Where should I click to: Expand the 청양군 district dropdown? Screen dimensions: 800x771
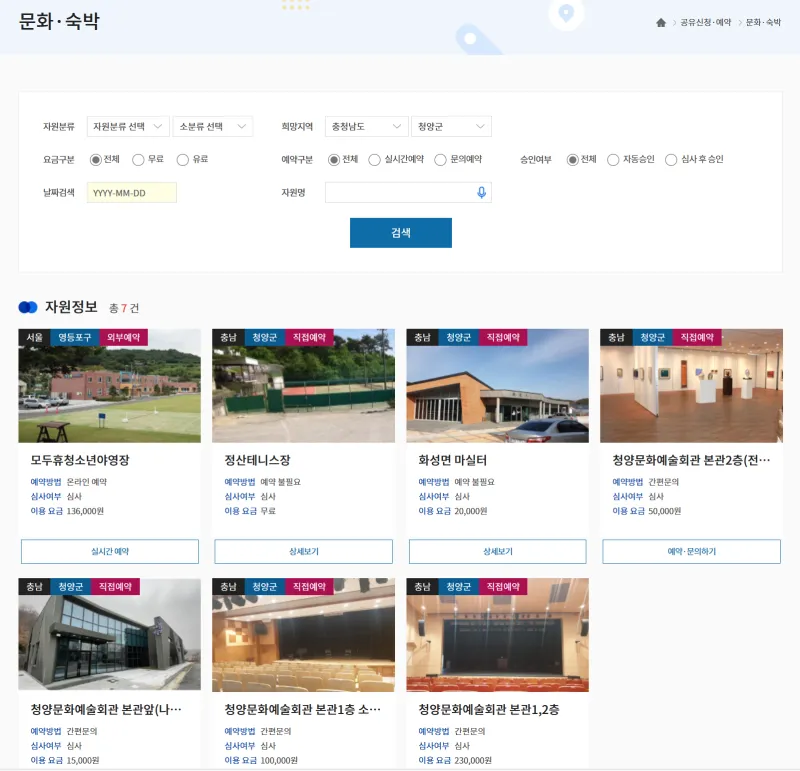tap(451, 127)
